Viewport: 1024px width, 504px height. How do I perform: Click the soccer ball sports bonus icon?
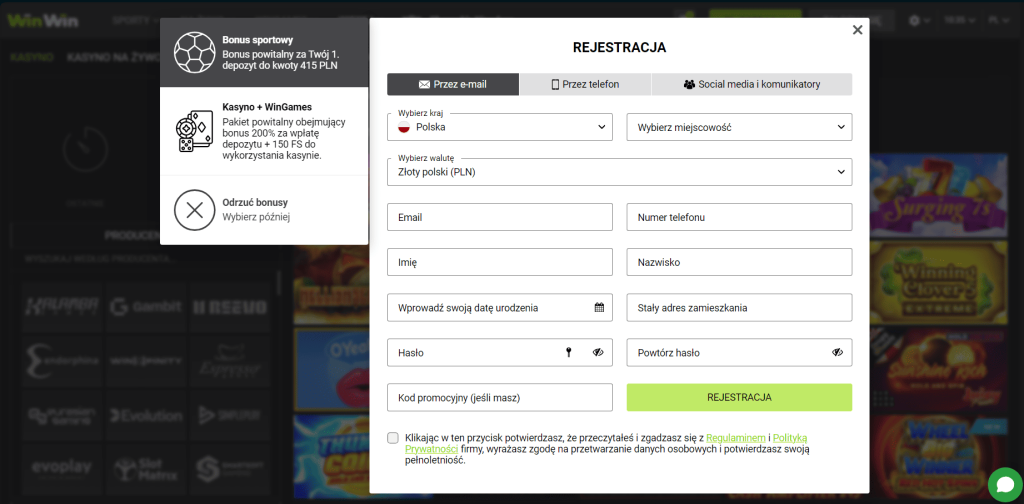pos(195,53)
